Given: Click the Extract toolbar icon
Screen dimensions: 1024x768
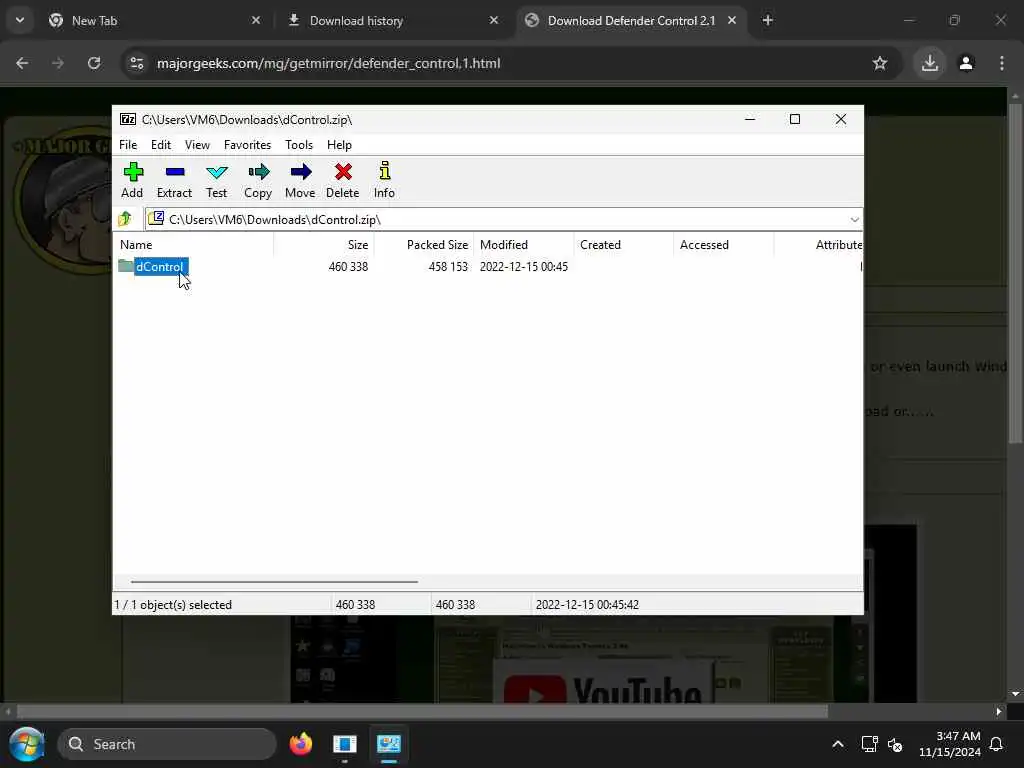Looking at the screenshot, I should 174,180.
